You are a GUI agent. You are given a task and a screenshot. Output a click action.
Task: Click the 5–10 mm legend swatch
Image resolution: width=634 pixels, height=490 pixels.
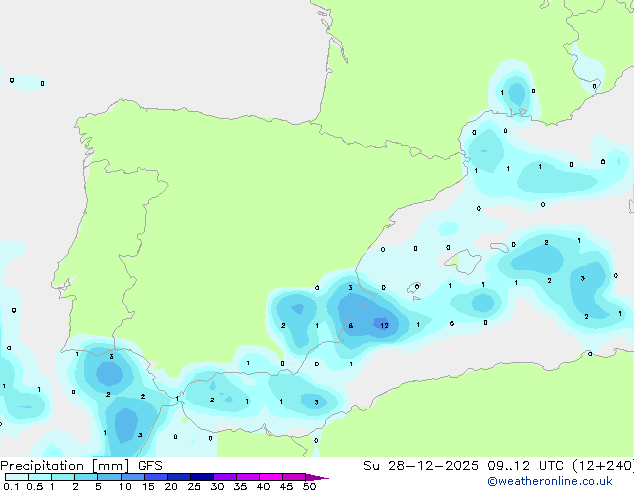[x=109, y=477]
